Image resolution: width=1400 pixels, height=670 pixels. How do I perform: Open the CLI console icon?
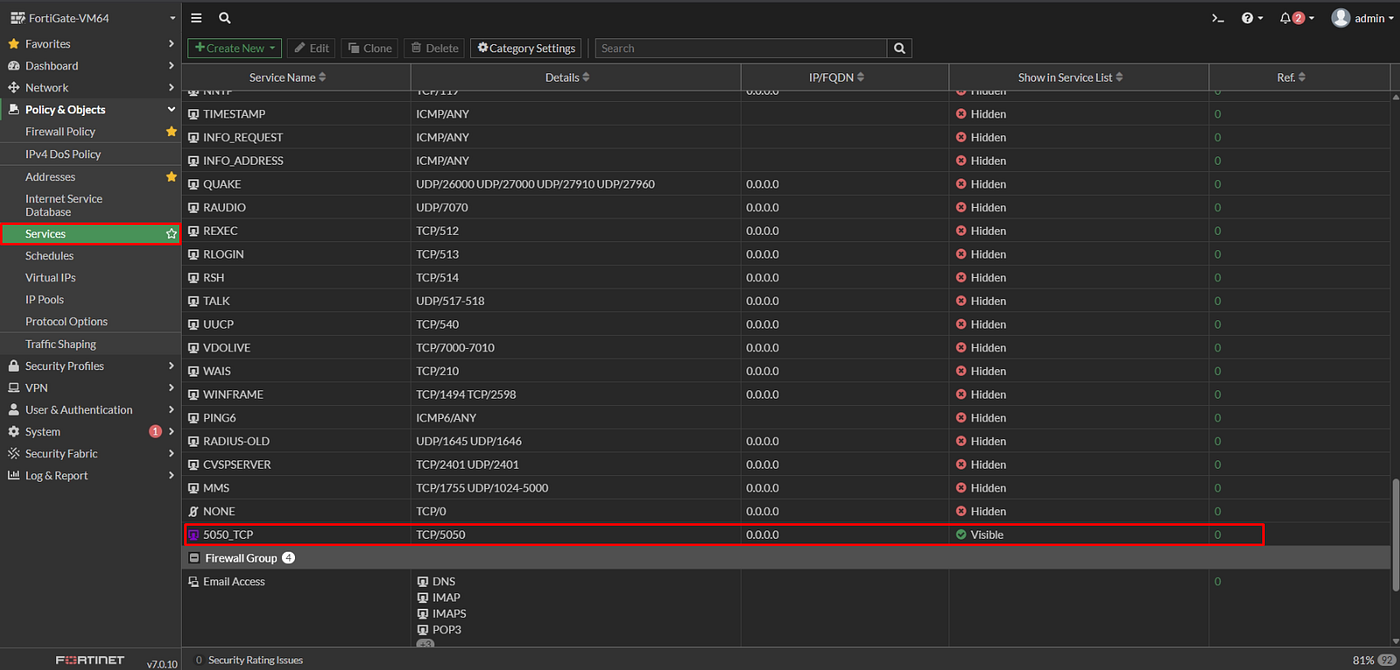[1218, 18]
